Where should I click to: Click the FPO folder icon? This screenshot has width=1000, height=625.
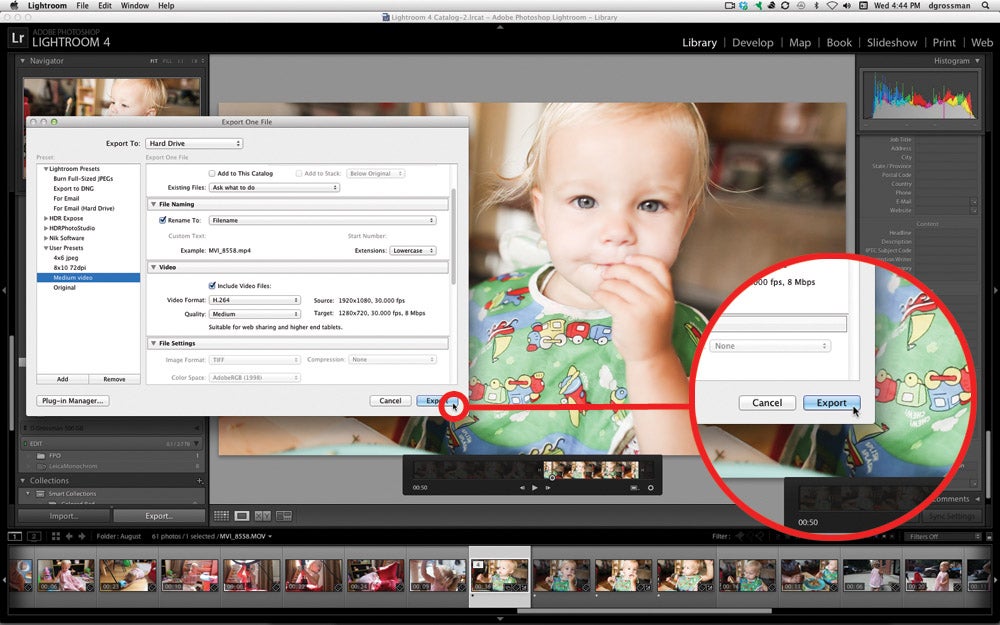[x=41, y=456]
